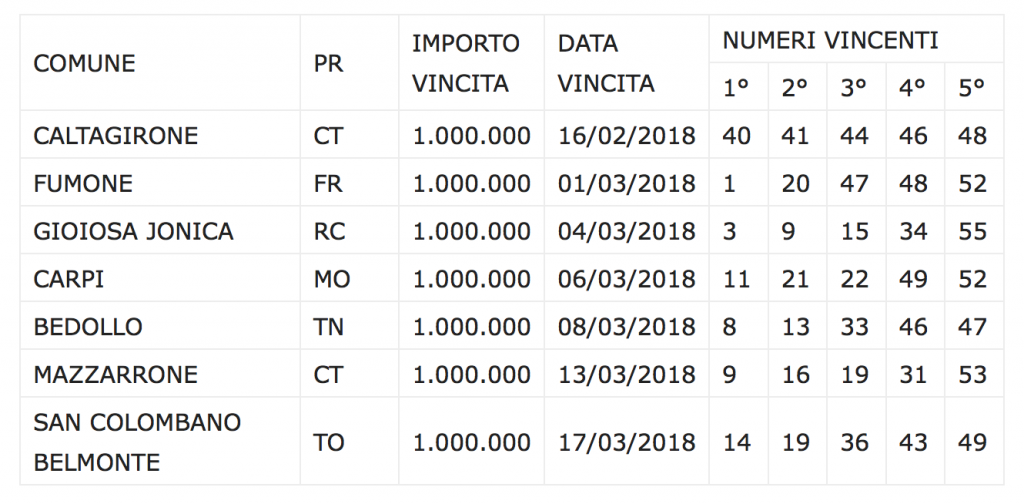Click the RC province cell
Viewport: 1024px width, 504px height.
(x=329, y=231)
